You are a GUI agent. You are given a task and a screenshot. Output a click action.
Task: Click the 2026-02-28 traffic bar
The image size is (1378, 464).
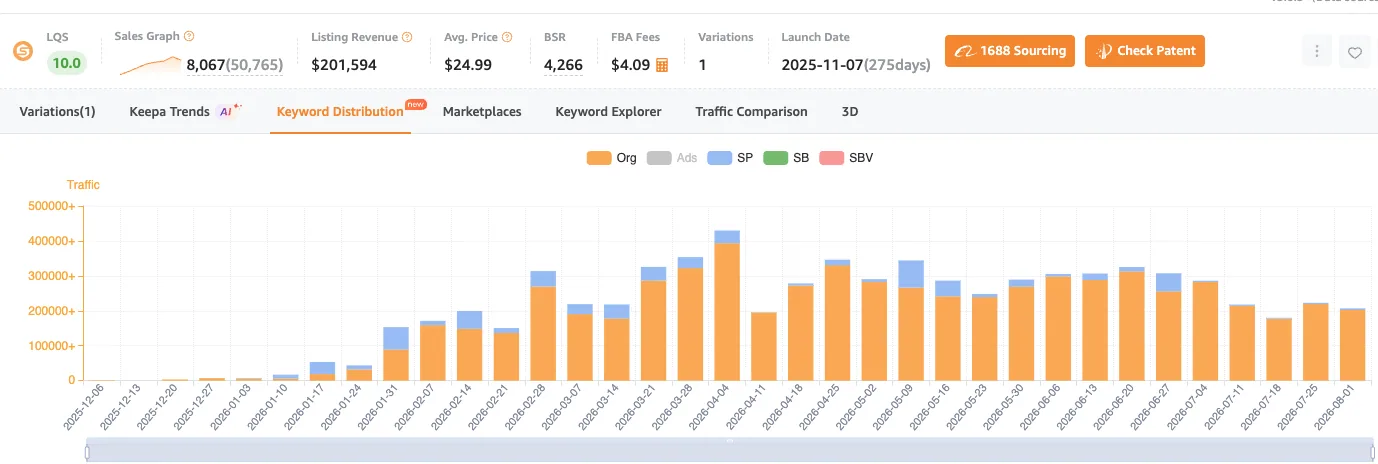point(543,326)
